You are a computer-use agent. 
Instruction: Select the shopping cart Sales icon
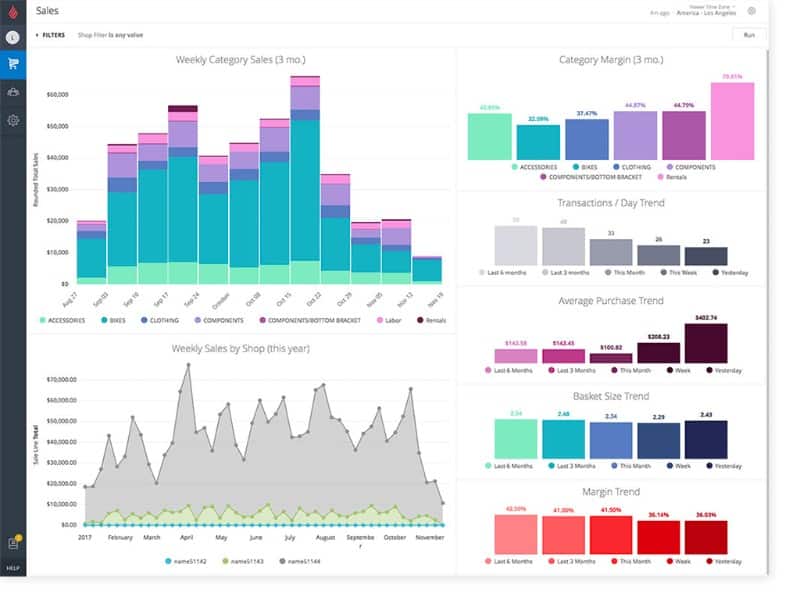tap(13, 64)
